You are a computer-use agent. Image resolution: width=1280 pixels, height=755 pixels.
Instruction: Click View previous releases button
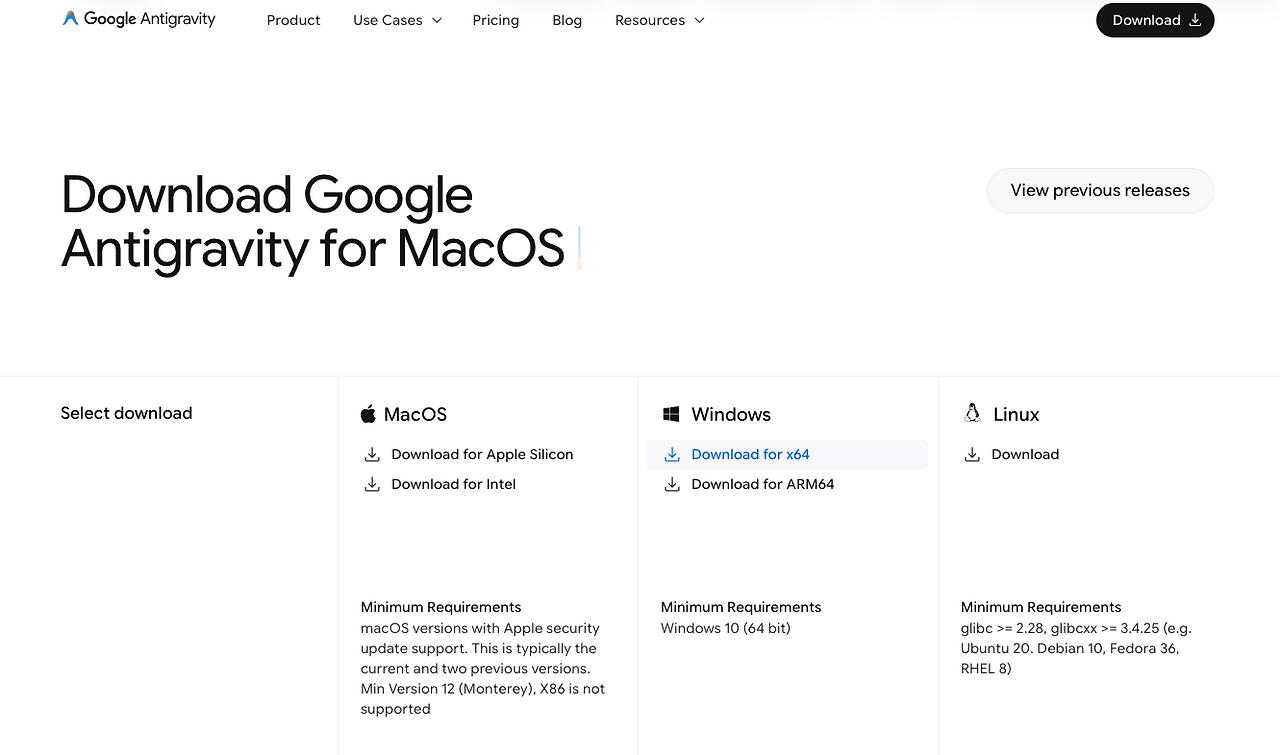click(x=1100, y=190)
